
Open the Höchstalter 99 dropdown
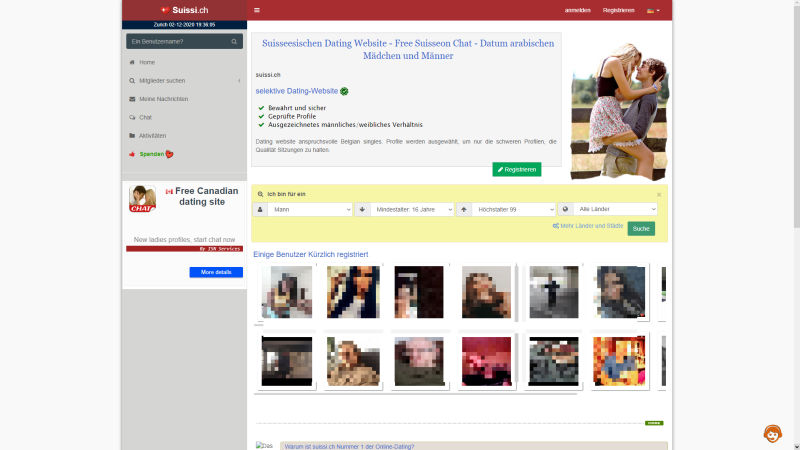pos(513,209)
